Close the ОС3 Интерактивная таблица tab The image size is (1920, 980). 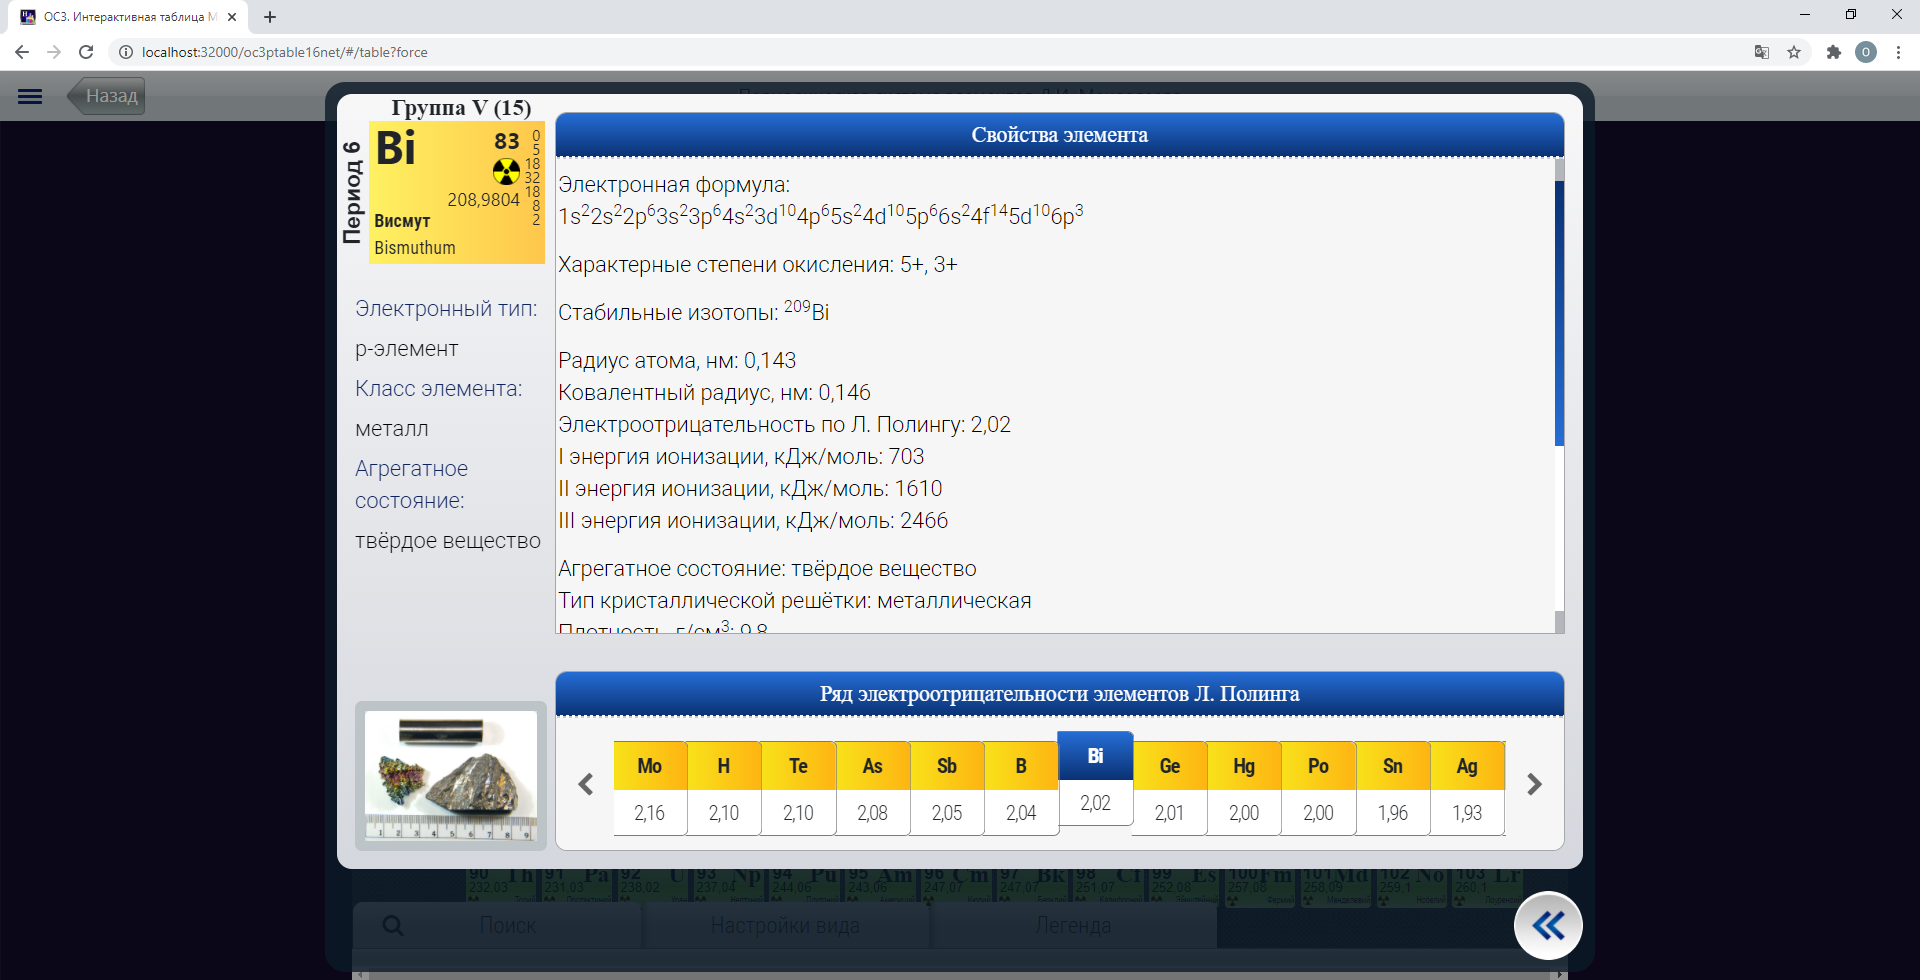(232, 17)
